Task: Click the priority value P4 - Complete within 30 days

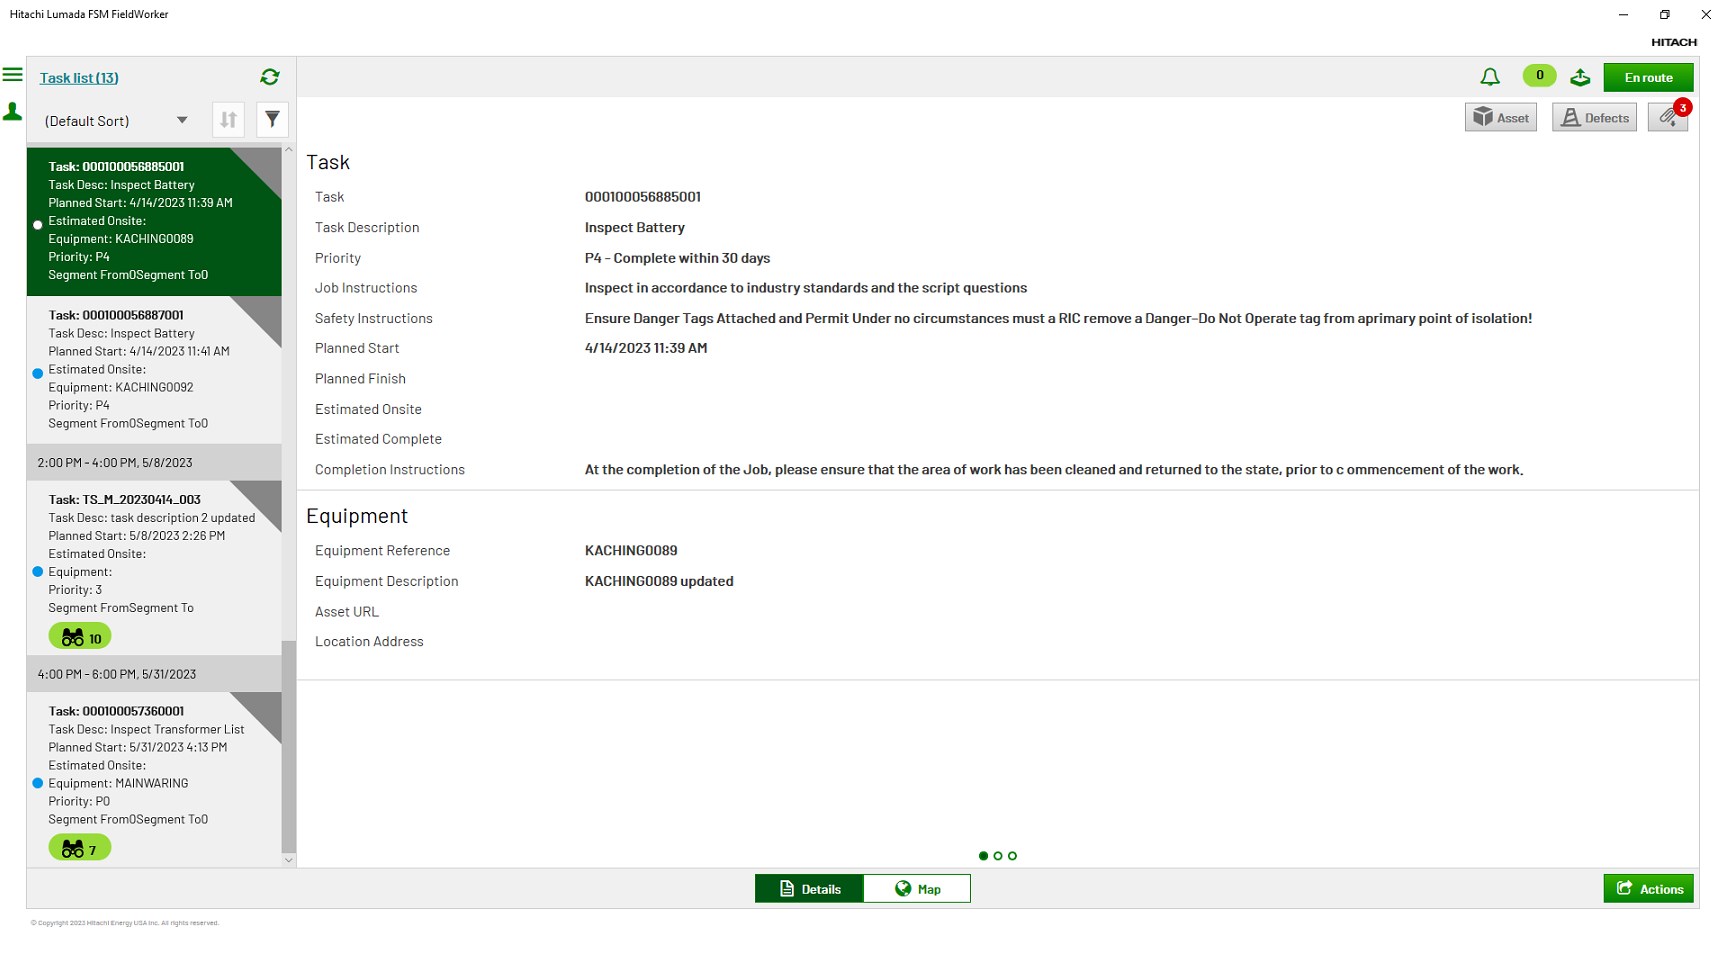Action: tap(677, 258)
